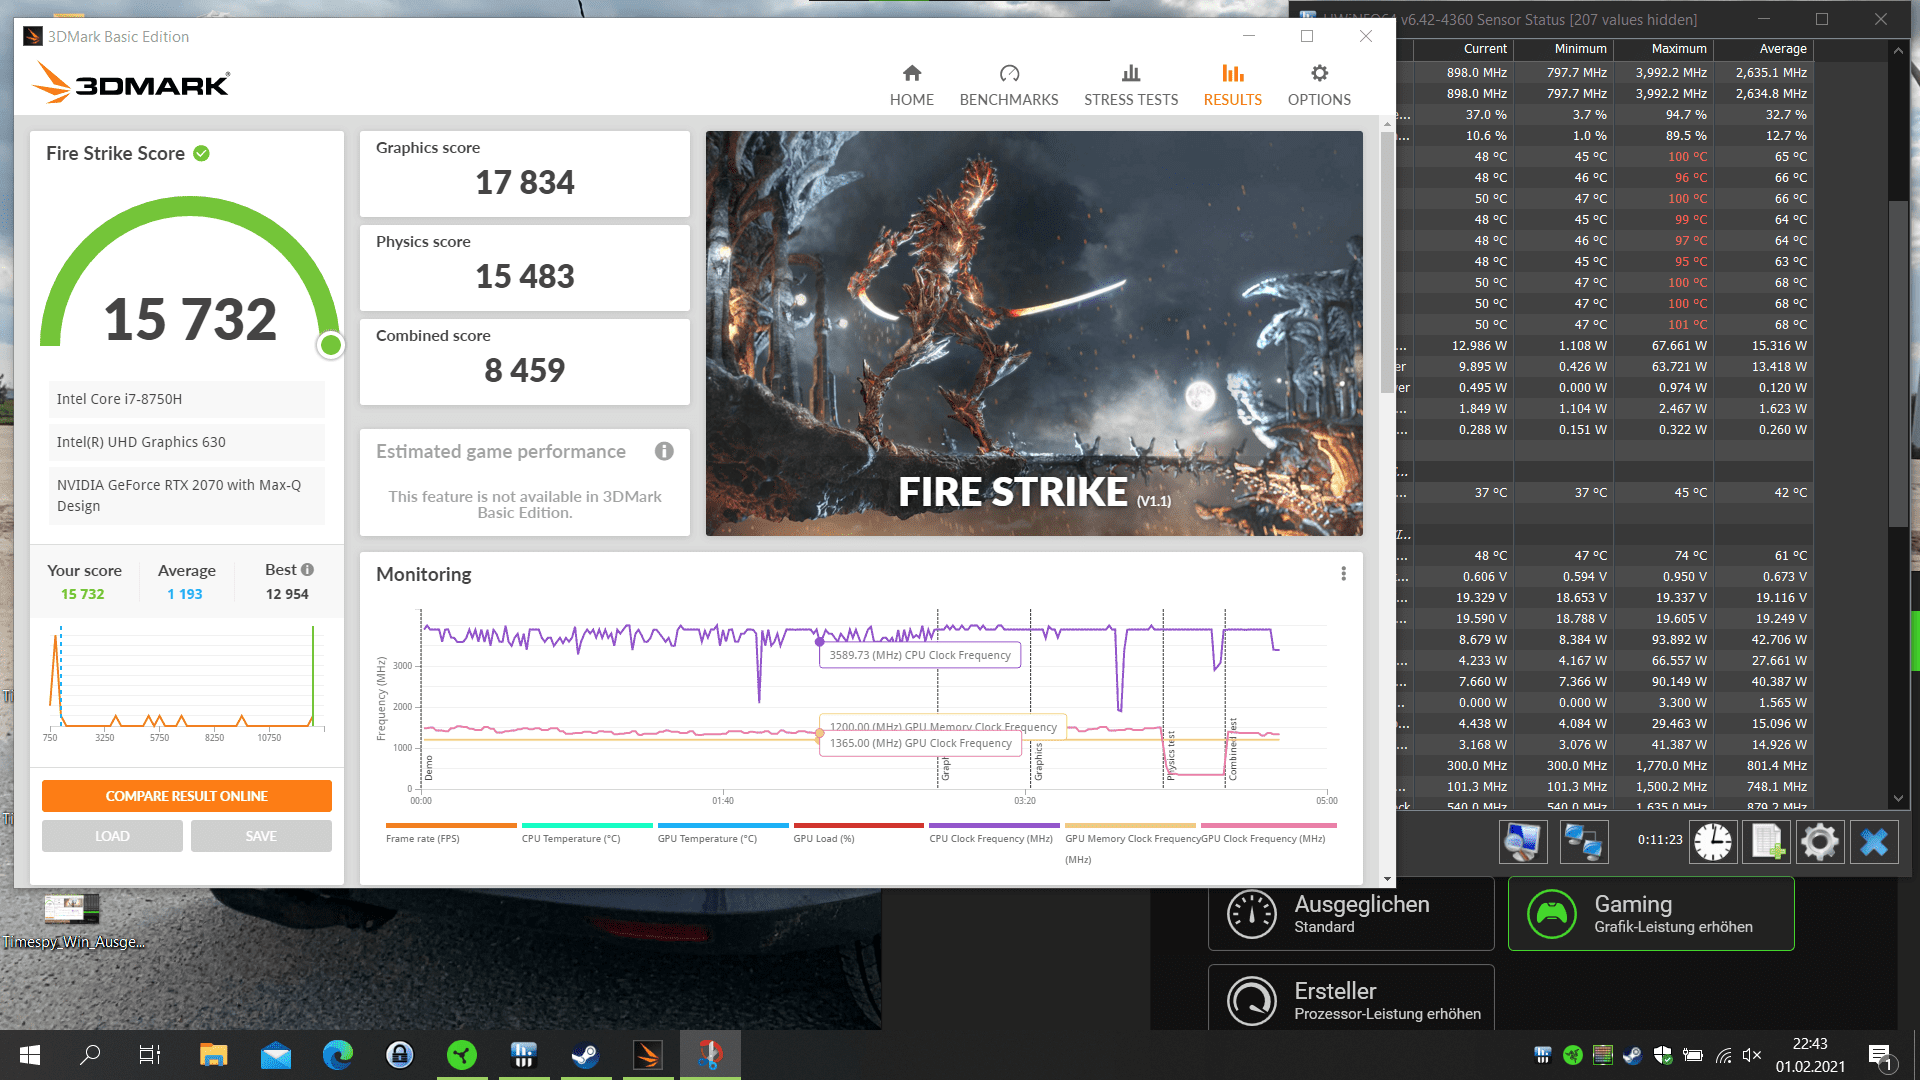Viewport: 1920px width, 1080px height.
Task: Toggle GPU Load (%) legend series
Action: tap(858, 833)
